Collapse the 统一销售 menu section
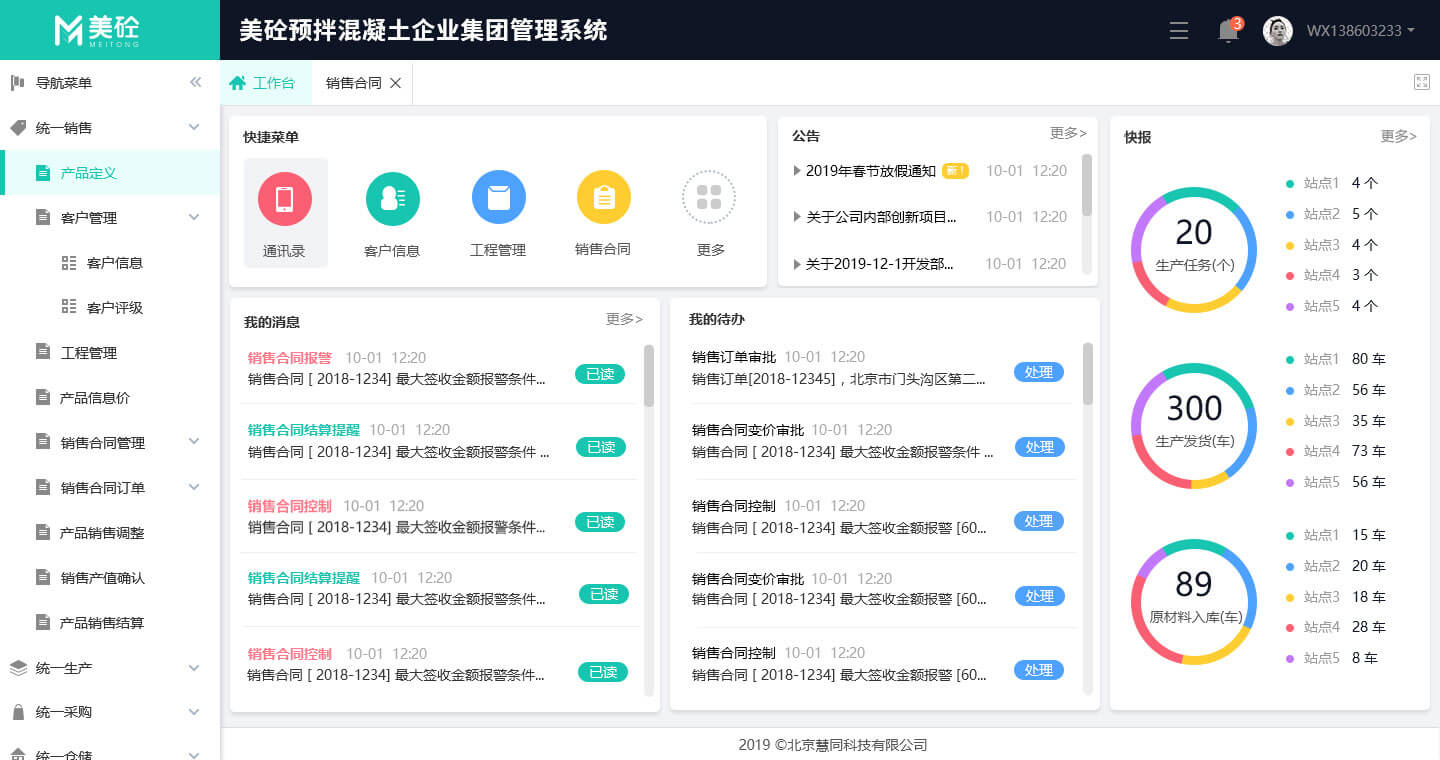The width and height of the screenshot is (1440, 760). (x=194, y=128)
